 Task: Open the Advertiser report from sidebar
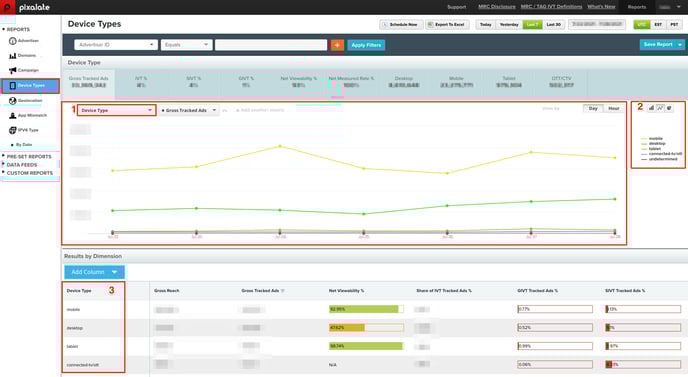coord(24,41)
